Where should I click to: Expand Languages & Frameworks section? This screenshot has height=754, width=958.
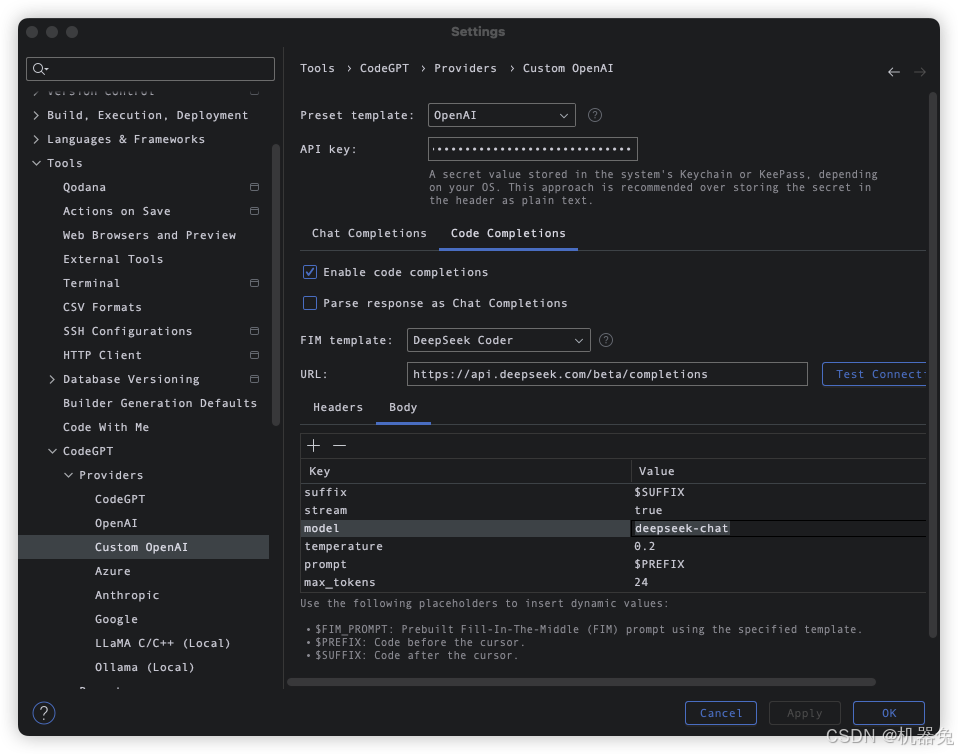tap(36, 139)
